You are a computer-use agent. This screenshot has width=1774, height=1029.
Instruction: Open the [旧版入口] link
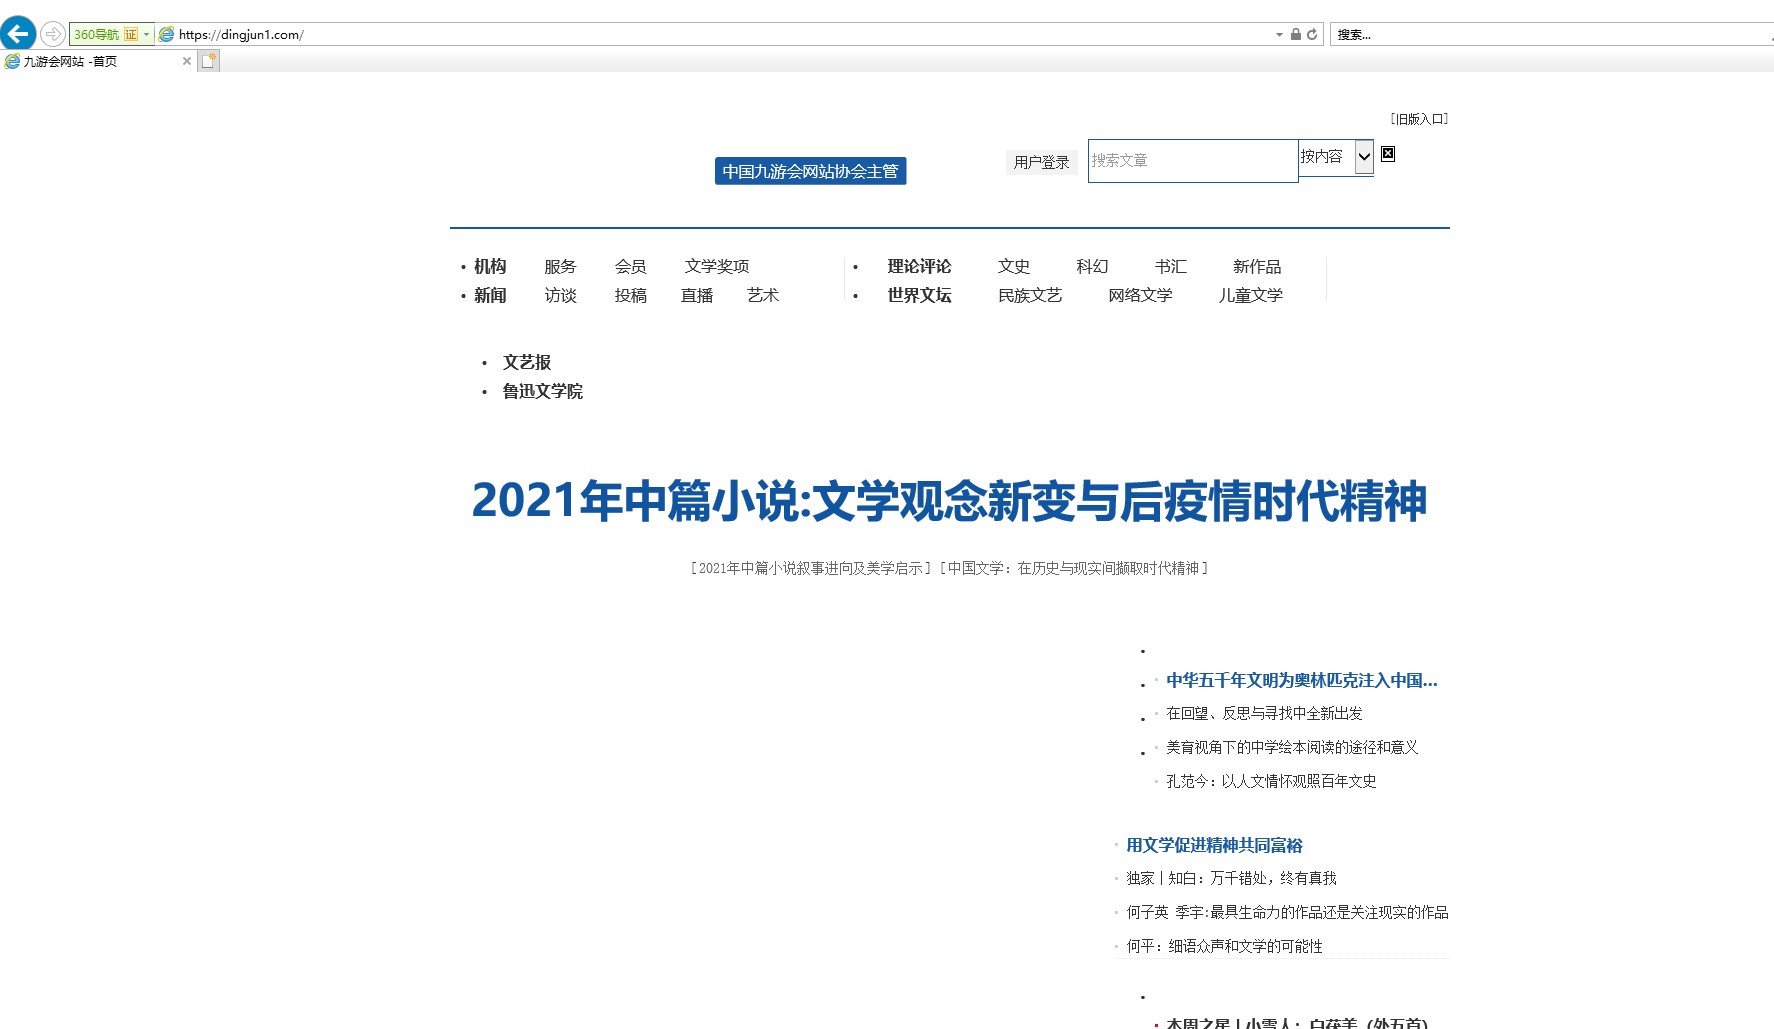[x=1419, y=119]
